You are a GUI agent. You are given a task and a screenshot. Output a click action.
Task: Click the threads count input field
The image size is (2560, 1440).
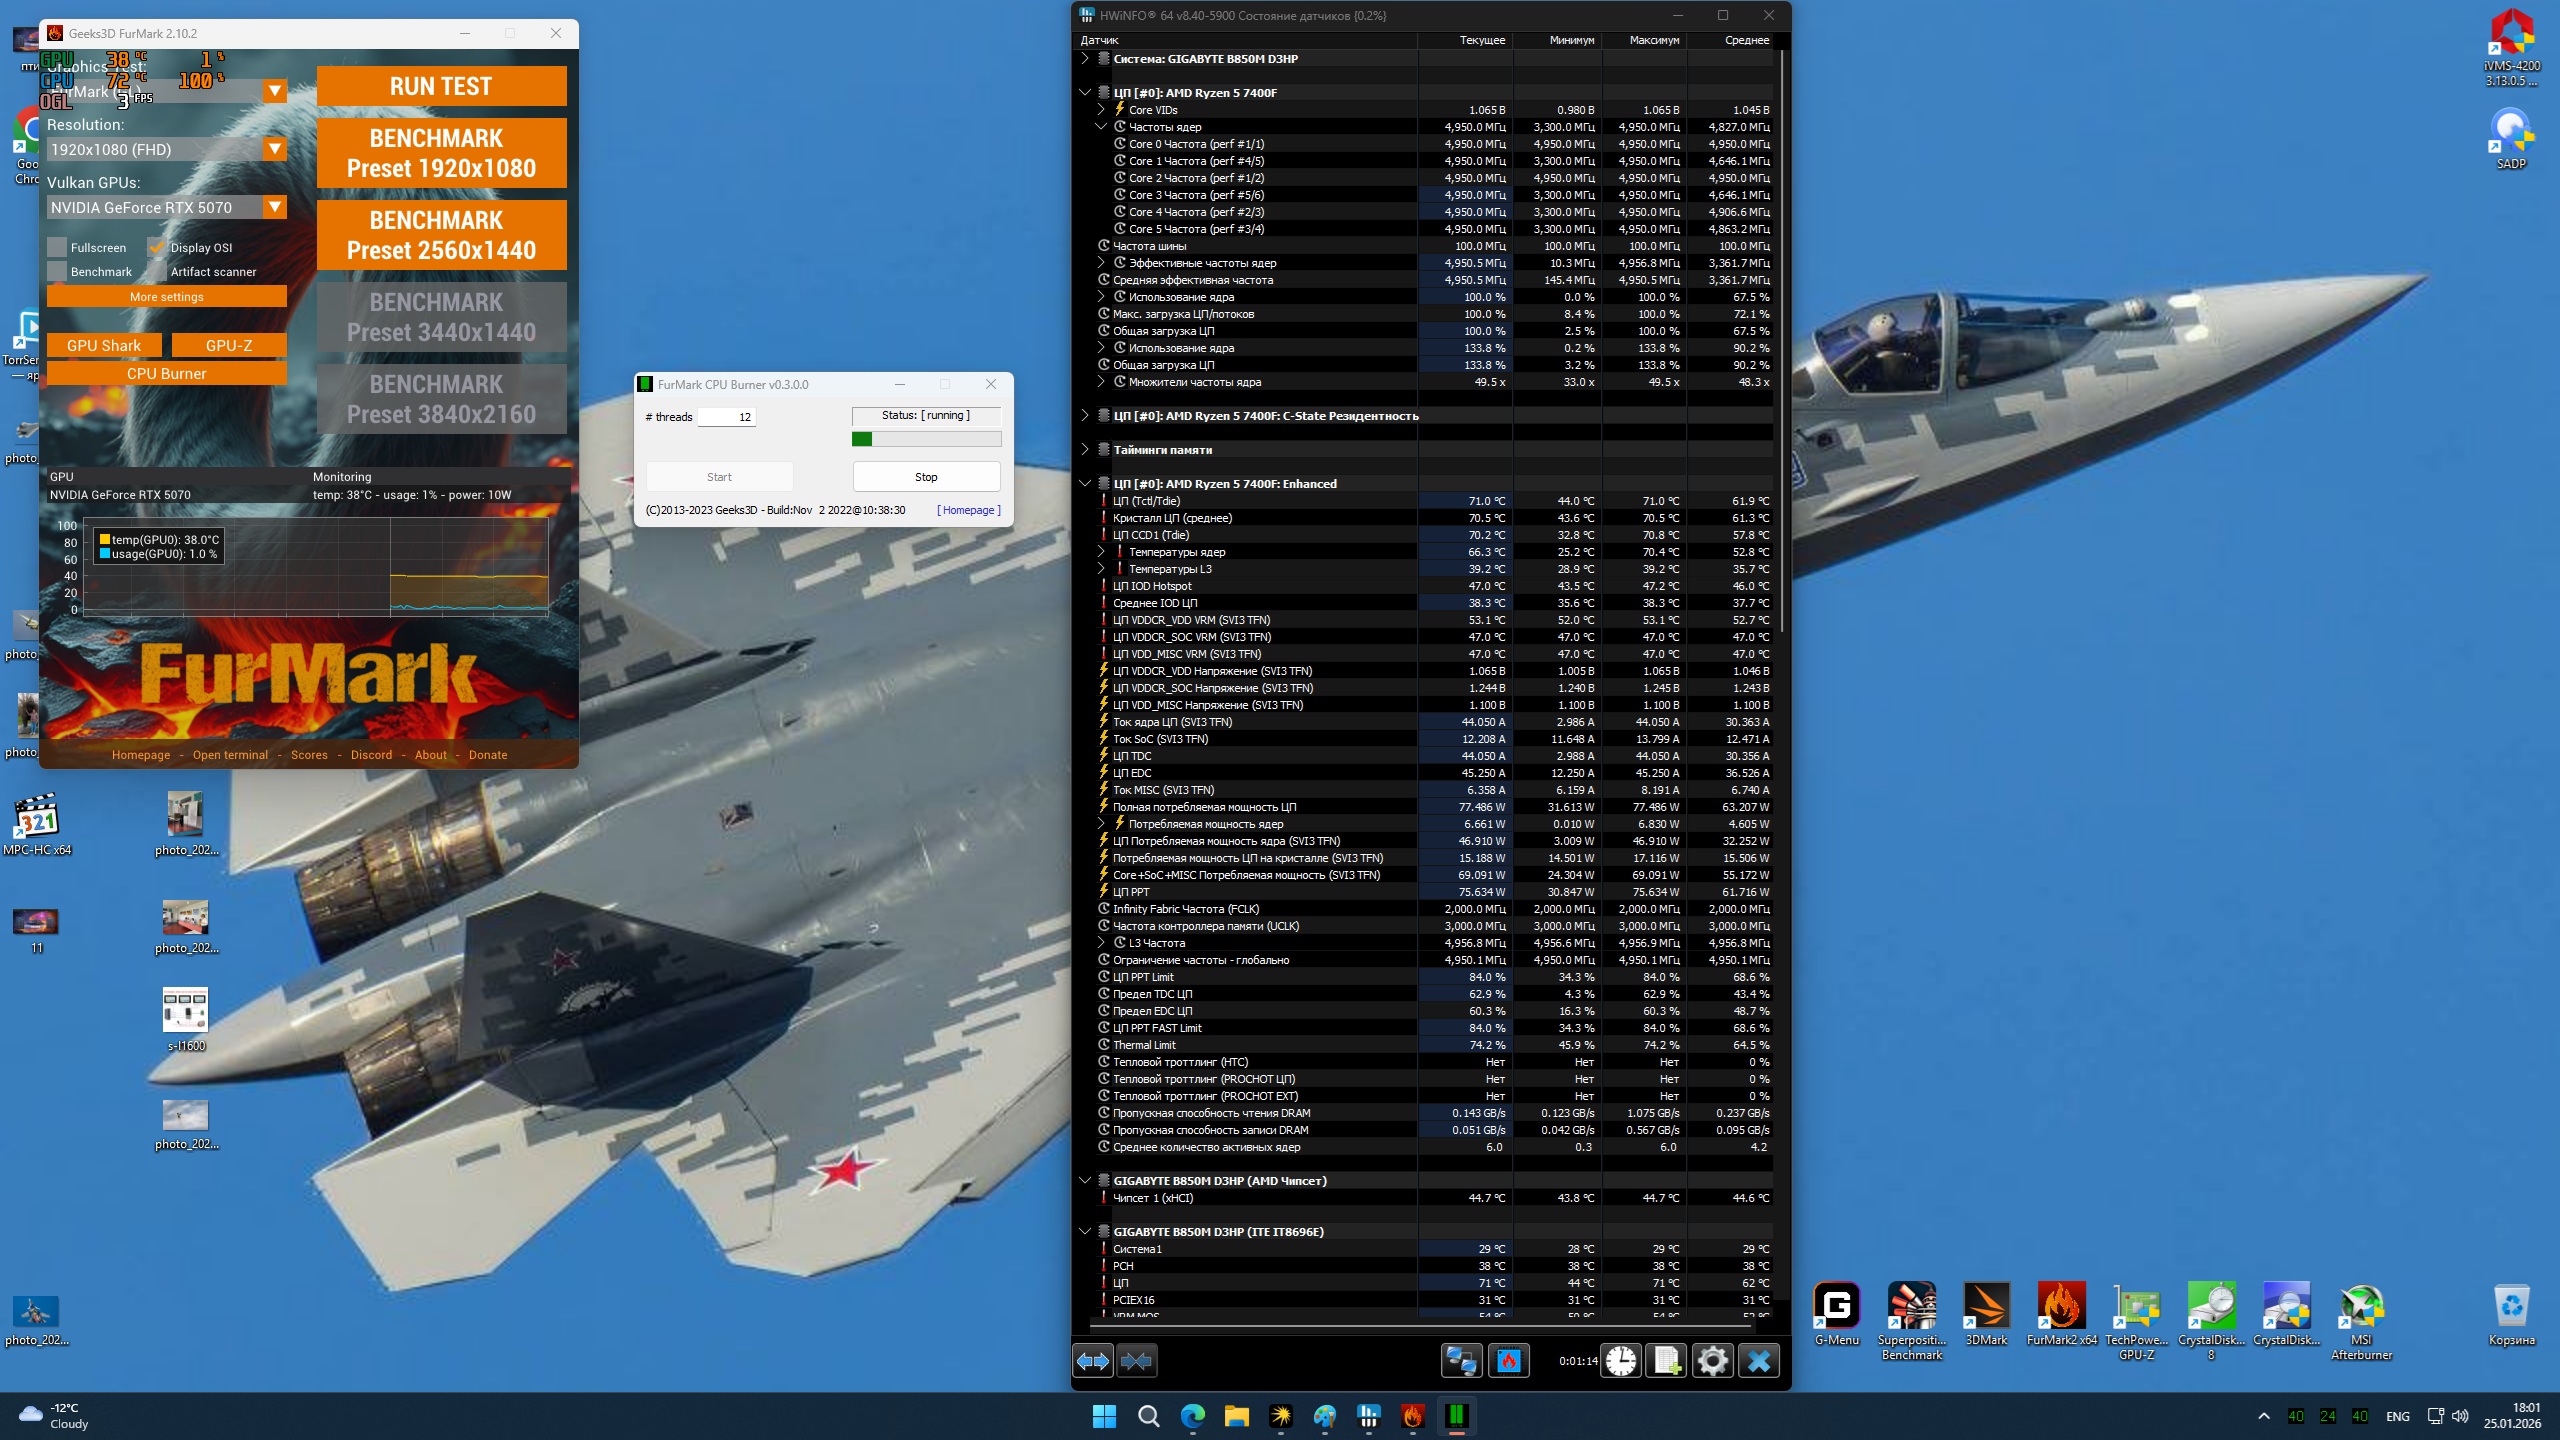coord(726,417)
